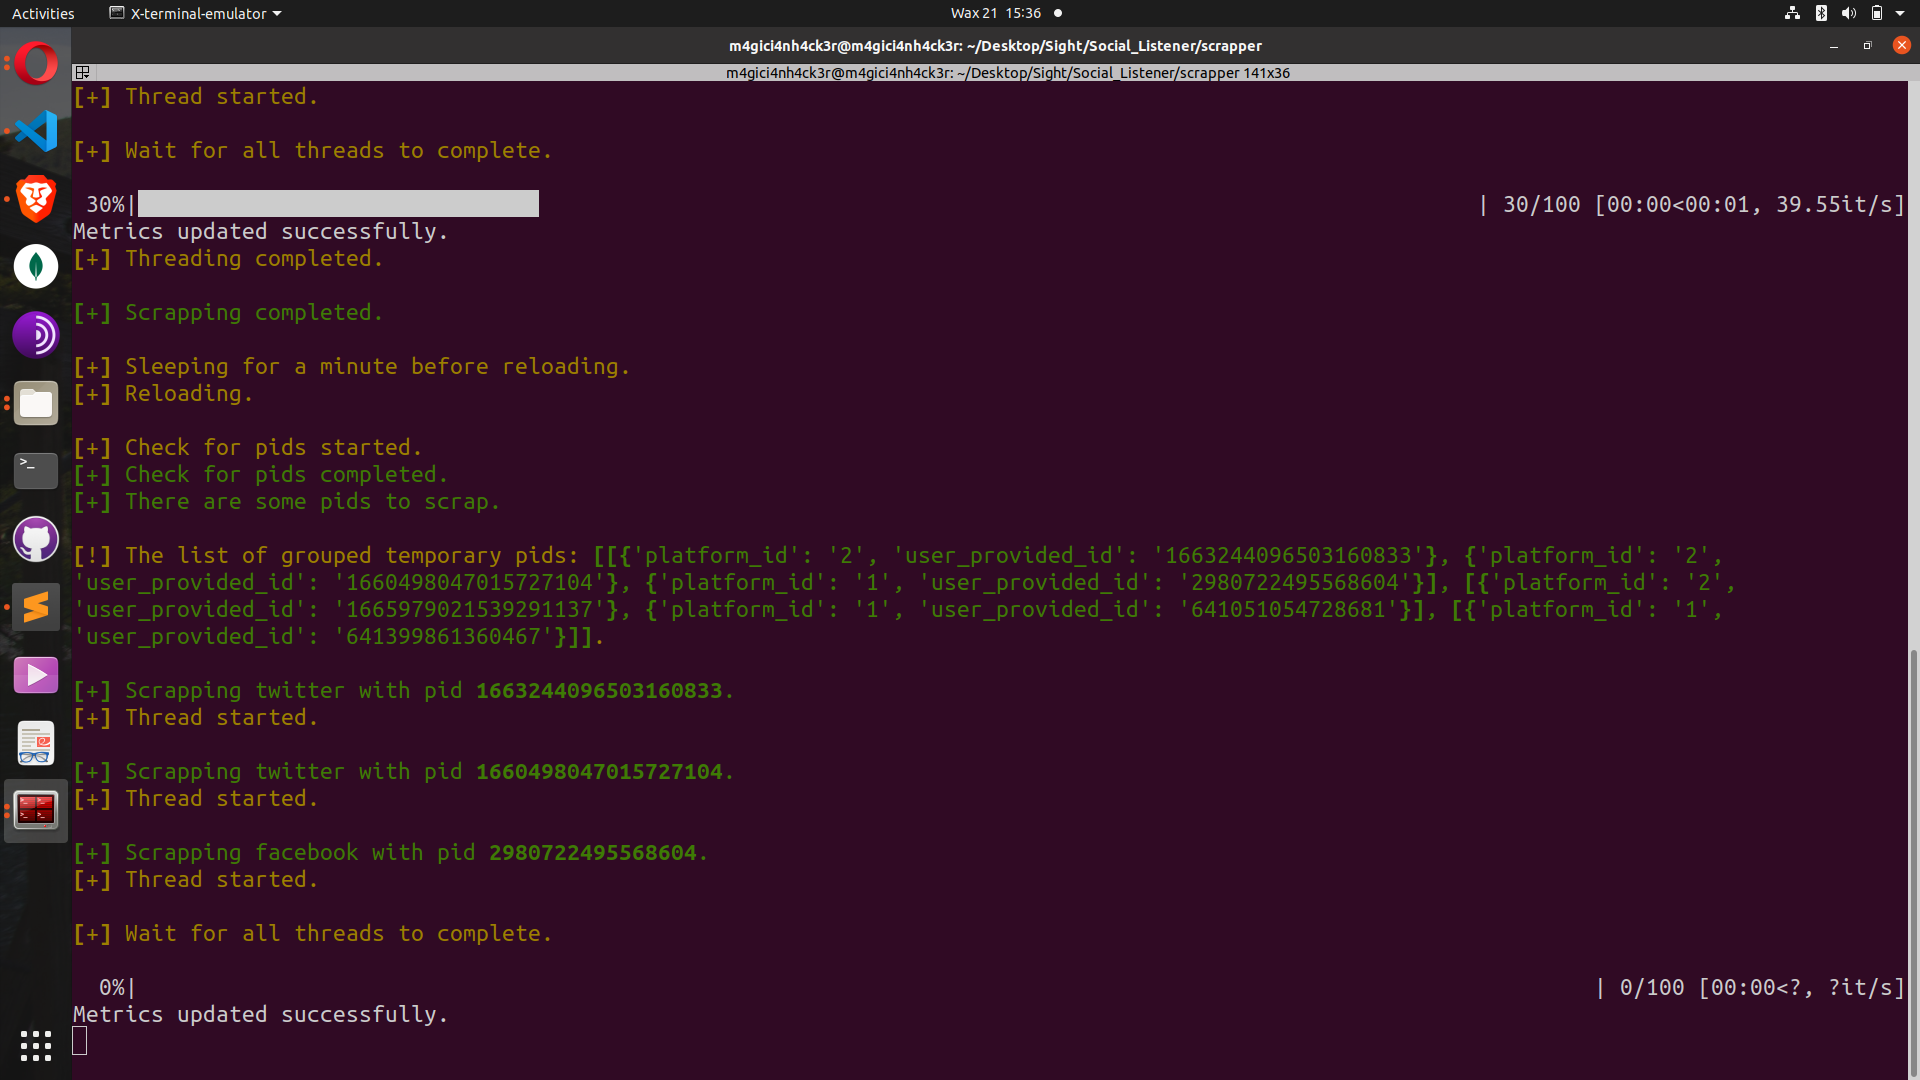Click the Terminator split-grid icon in titlebar
The image size is (1920, 1080).
83,72
